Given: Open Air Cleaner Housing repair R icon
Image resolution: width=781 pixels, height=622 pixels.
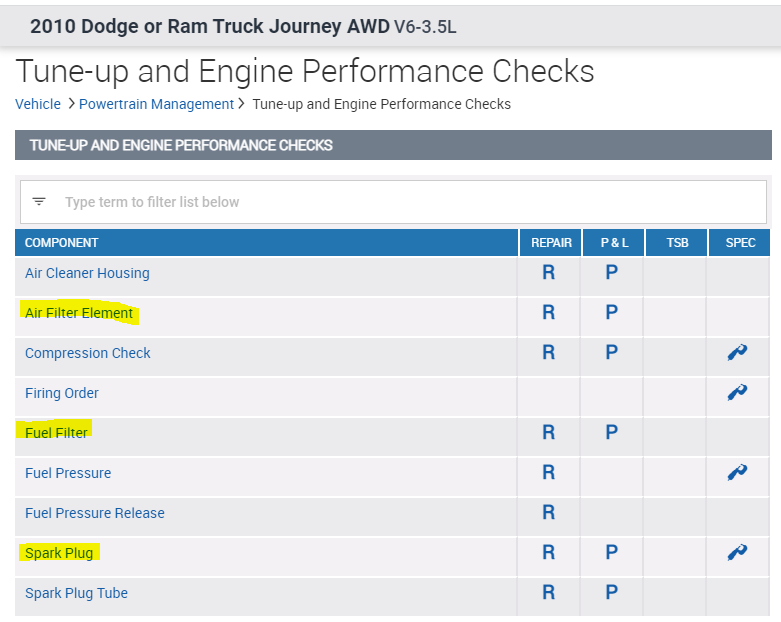Looking at the screenshot, I should [548, 273].
